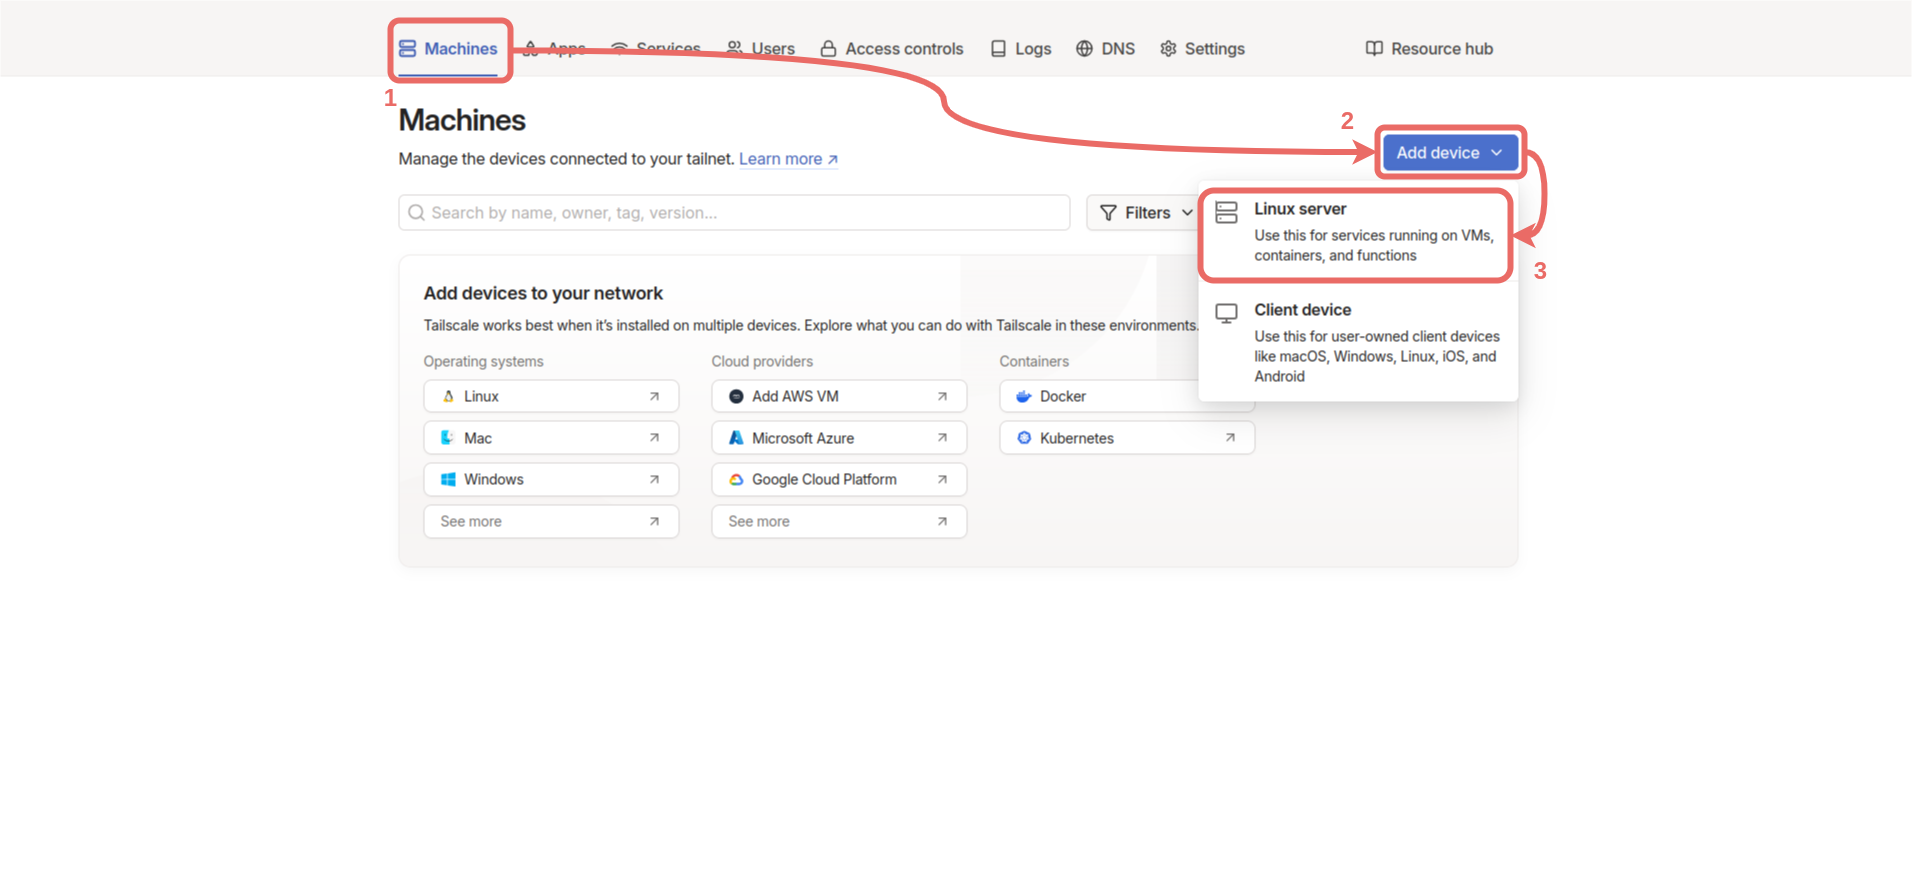Click the Mac Finder icon
The image size is (1912, 887).
[x=448, y=438]
